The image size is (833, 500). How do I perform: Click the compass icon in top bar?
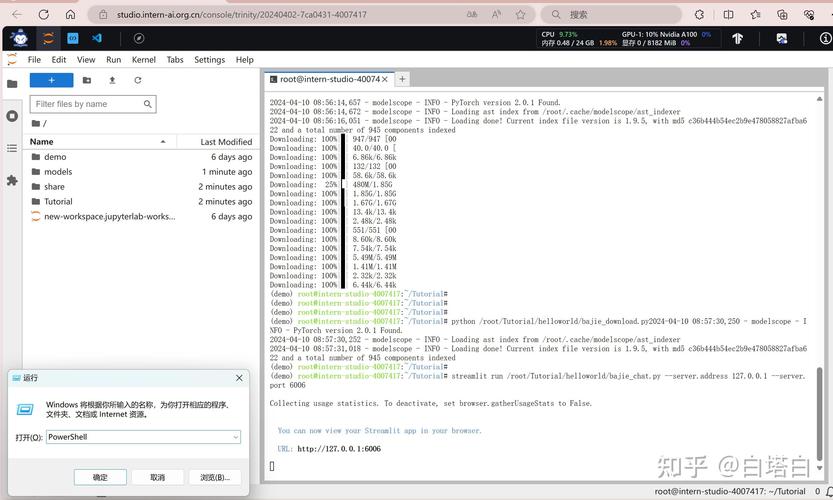139,38
